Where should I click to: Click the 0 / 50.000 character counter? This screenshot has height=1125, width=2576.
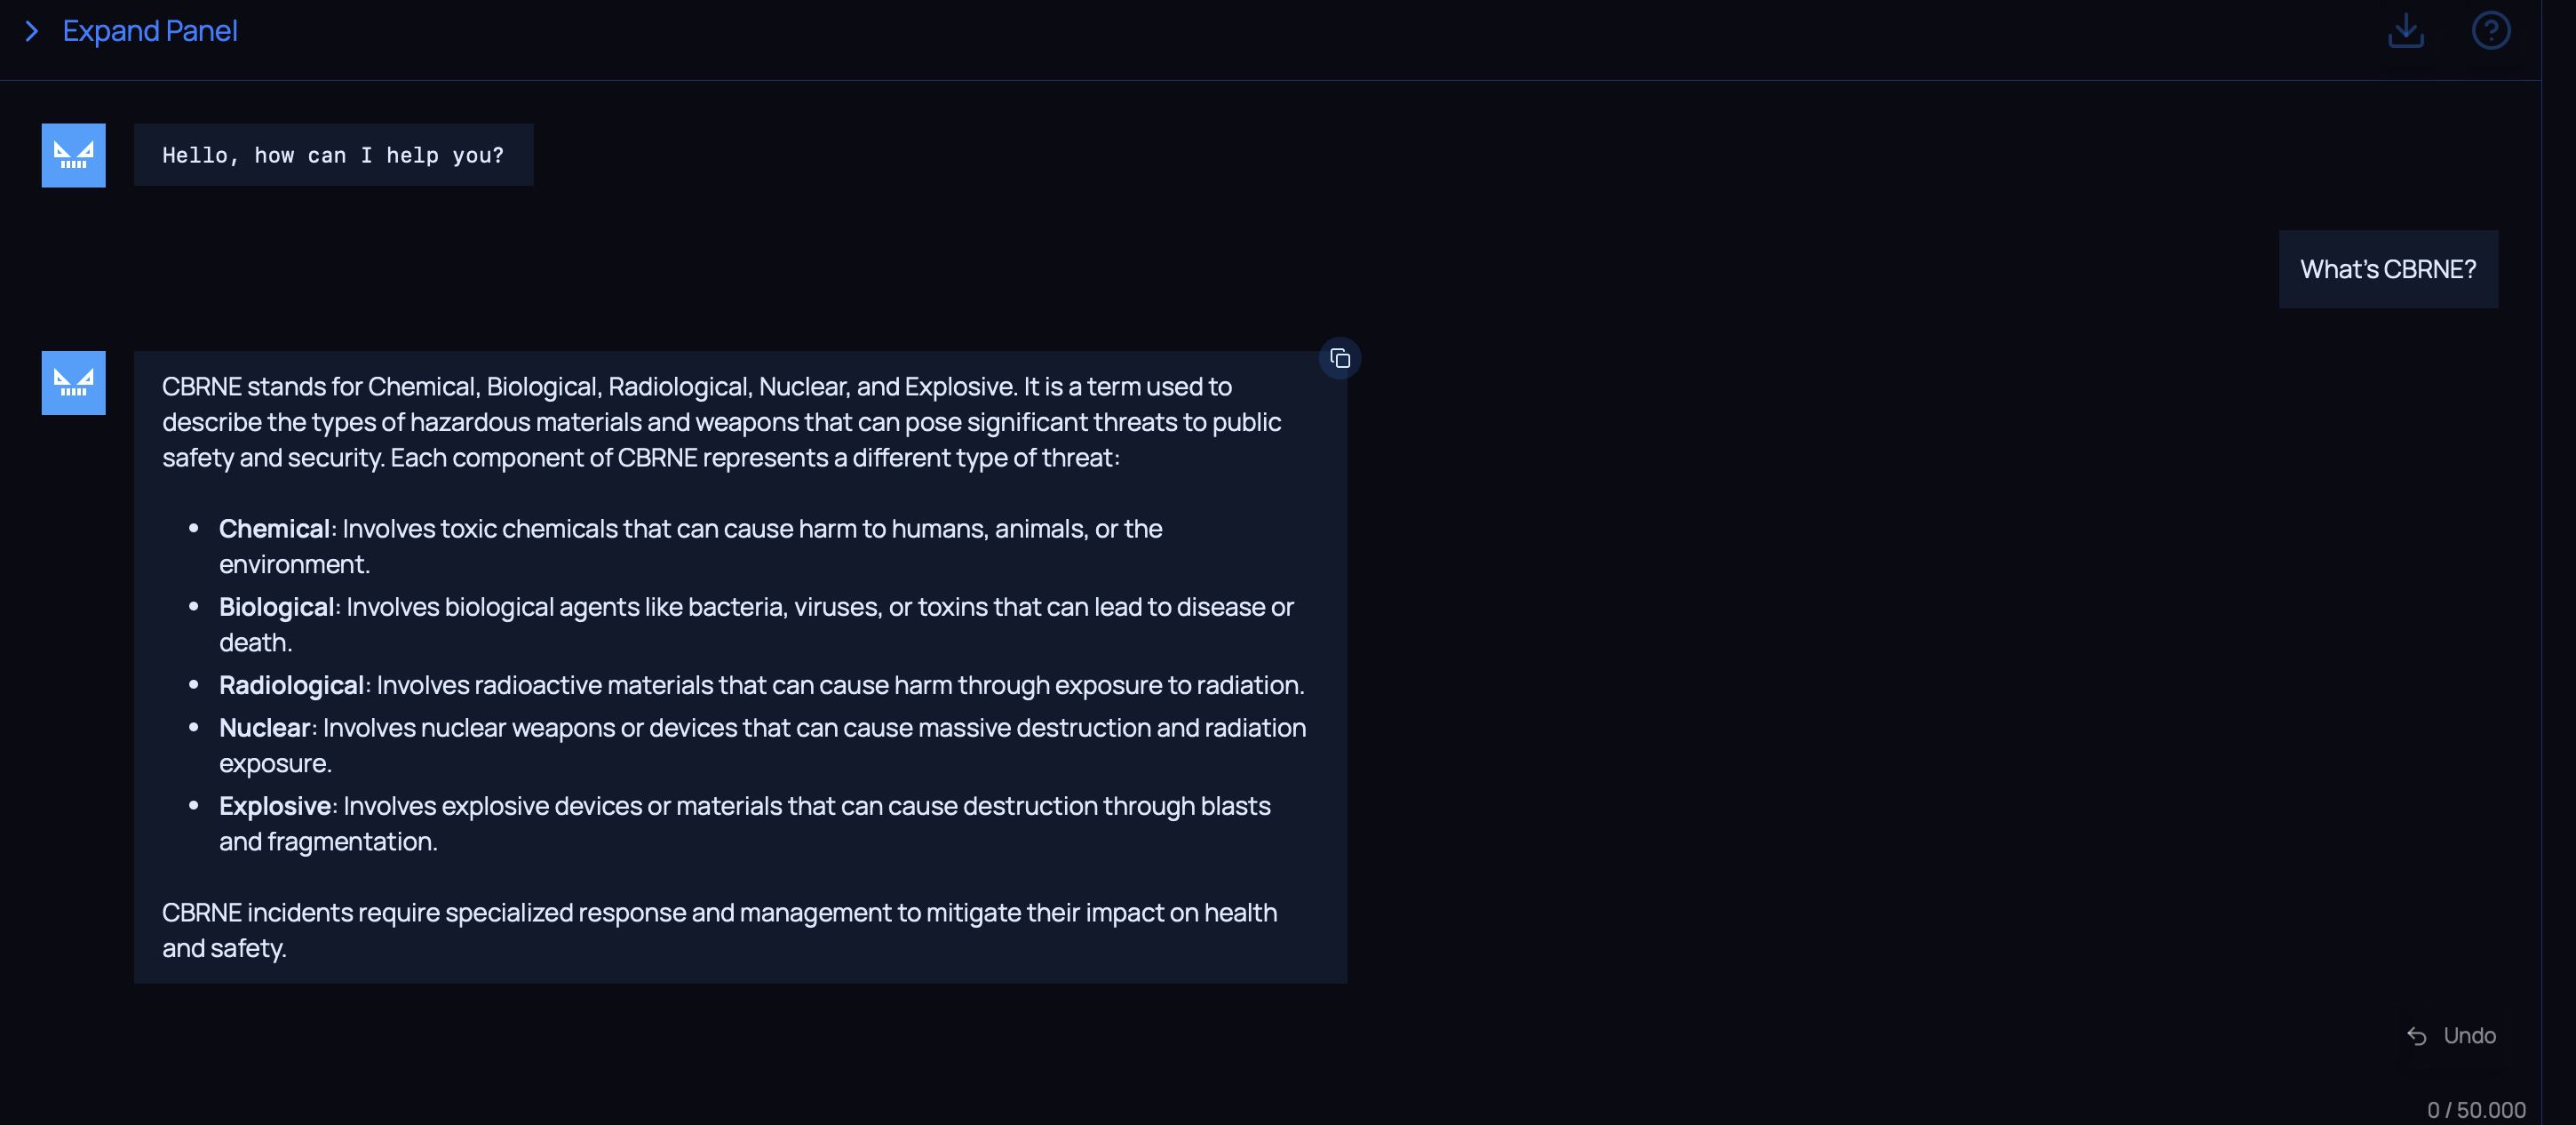click(x=2475, y=1110)
